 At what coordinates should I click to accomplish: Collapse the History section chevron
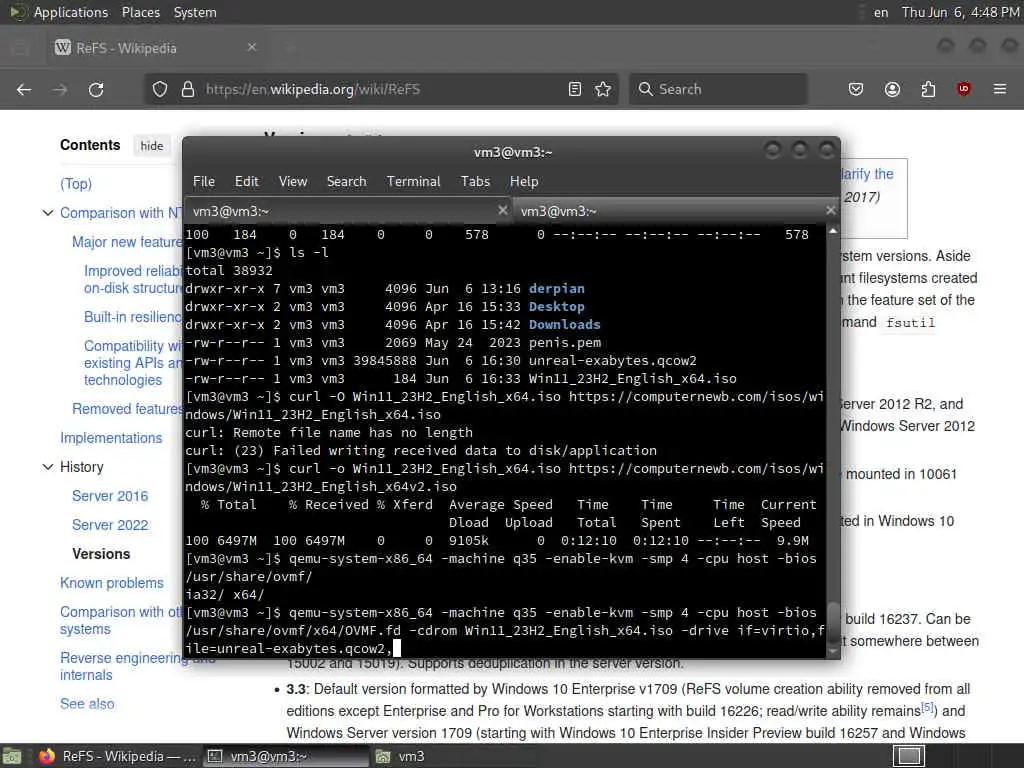pyautogui.click(x=48, y=467)
